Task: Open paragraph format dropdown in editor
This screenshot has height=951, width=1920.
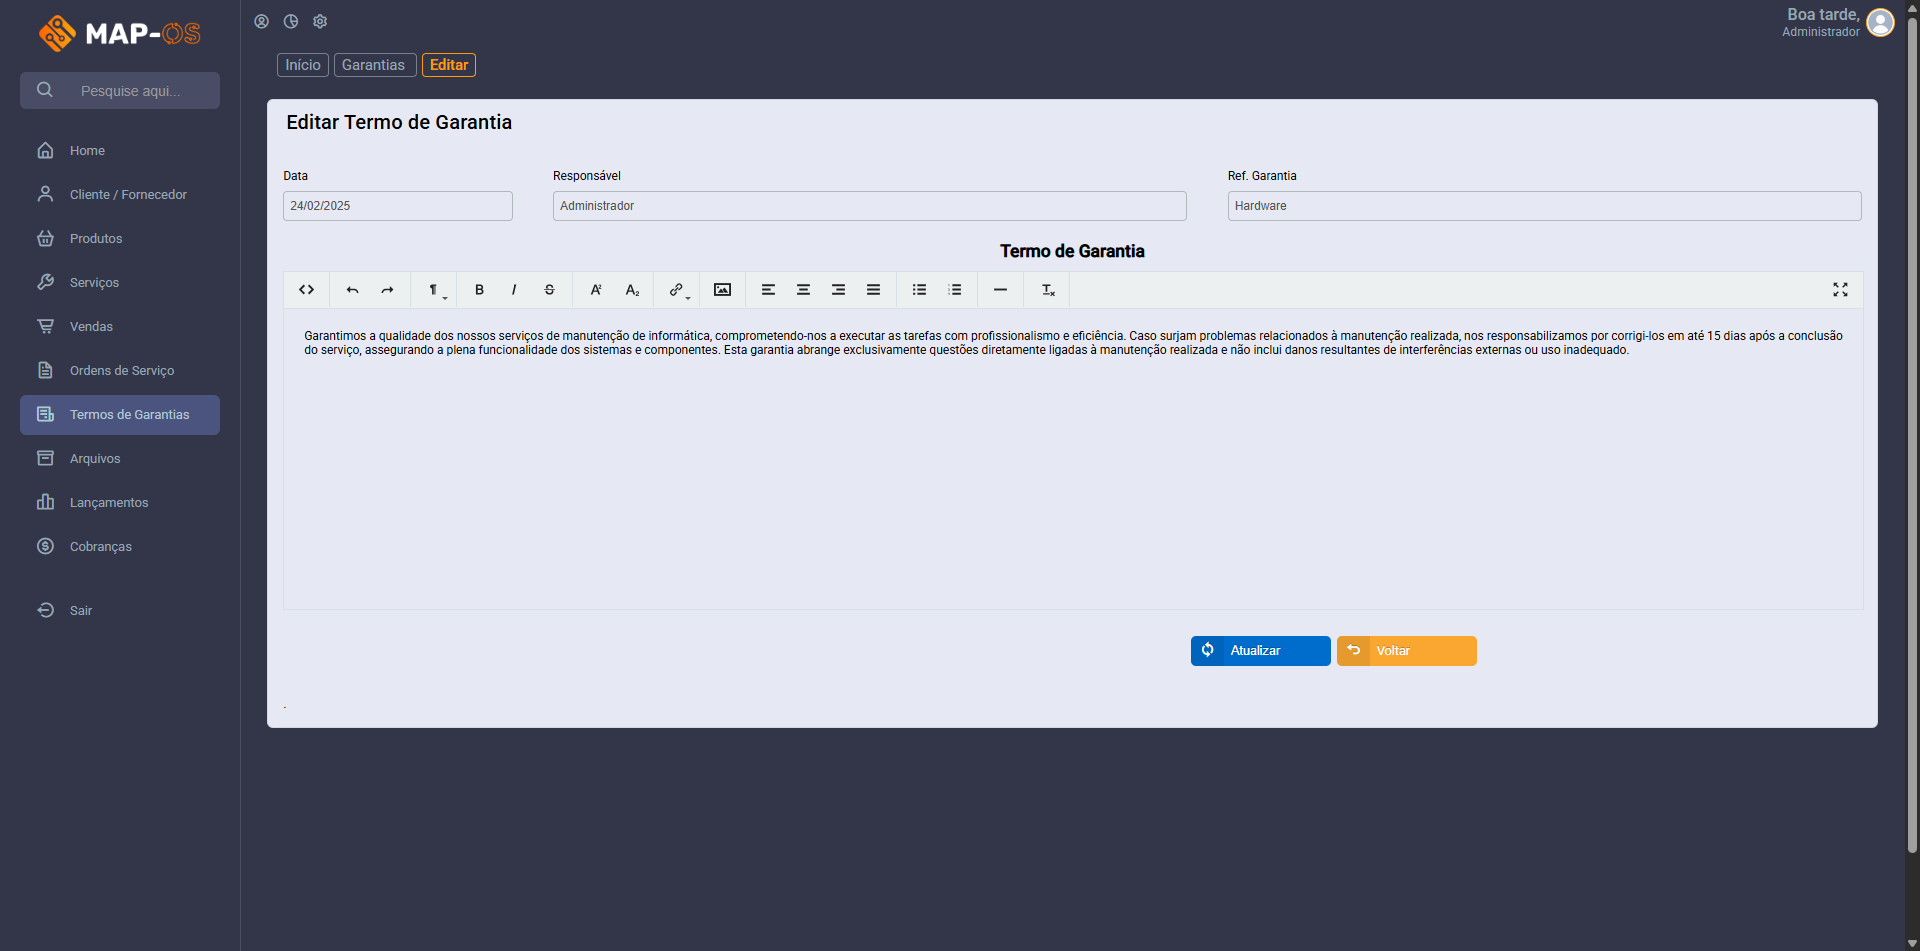Action: tap(435, 290)
